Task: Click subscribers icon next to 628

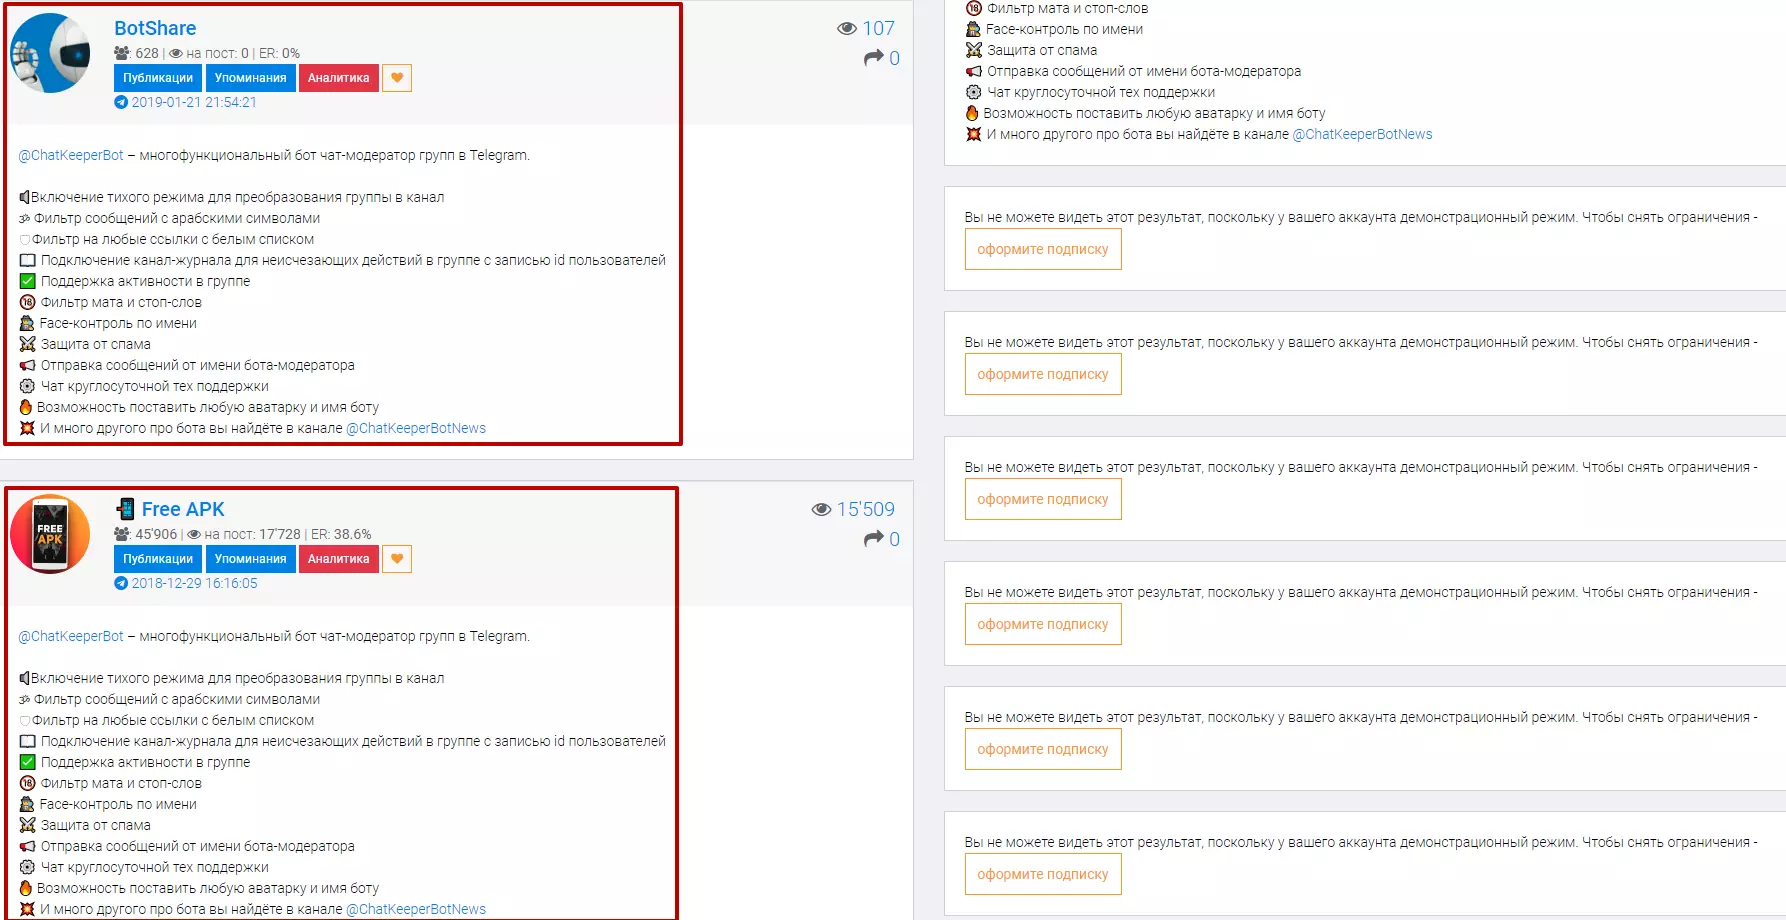Action: [x=122, y=53]
